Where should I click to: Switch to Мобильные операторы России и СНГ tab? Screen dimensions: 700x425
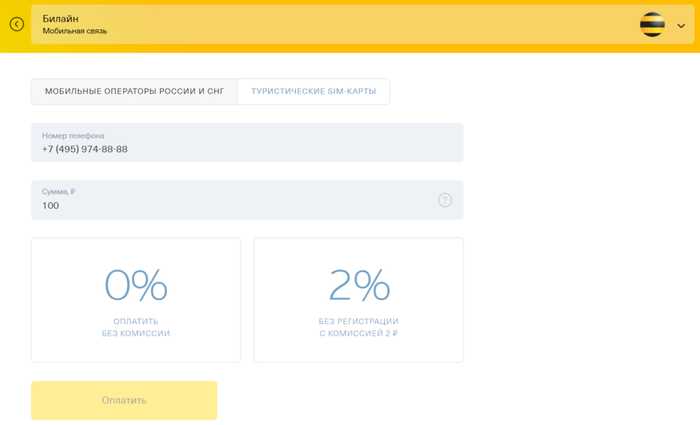point(134,92)
